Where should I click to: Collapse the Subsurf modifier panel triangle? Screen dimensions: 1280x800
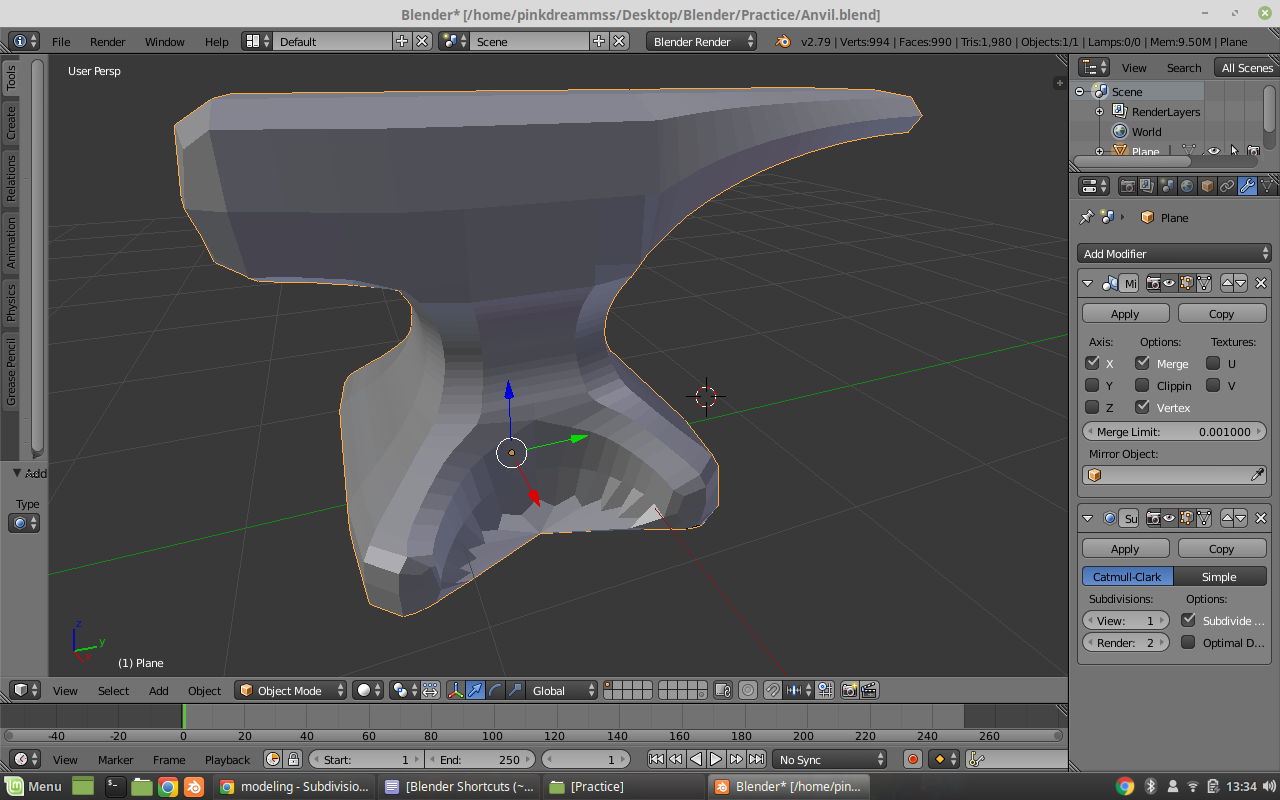(1088, 518)
